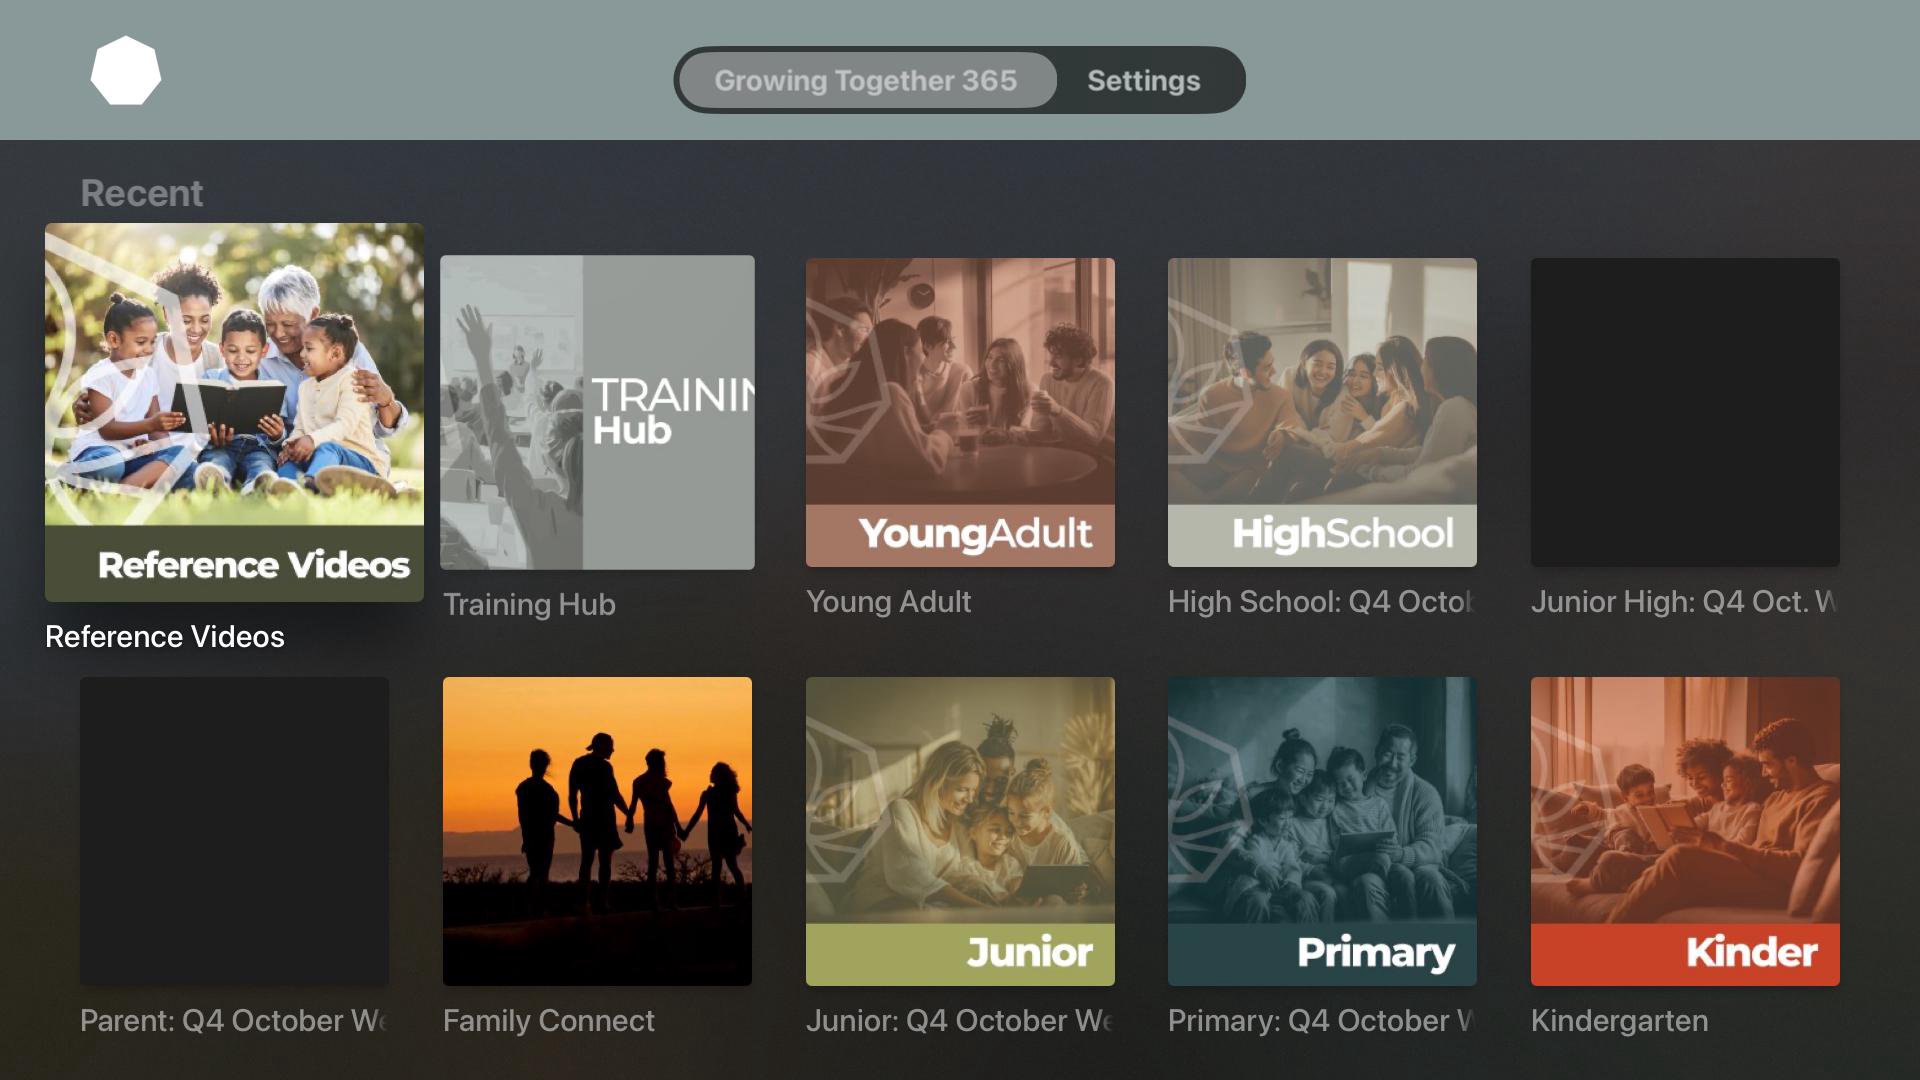The height and width of the screenshot is (1080, 1920).
Task: Click the Reference Videos caption below tile
Action: [x=165, y=637]
